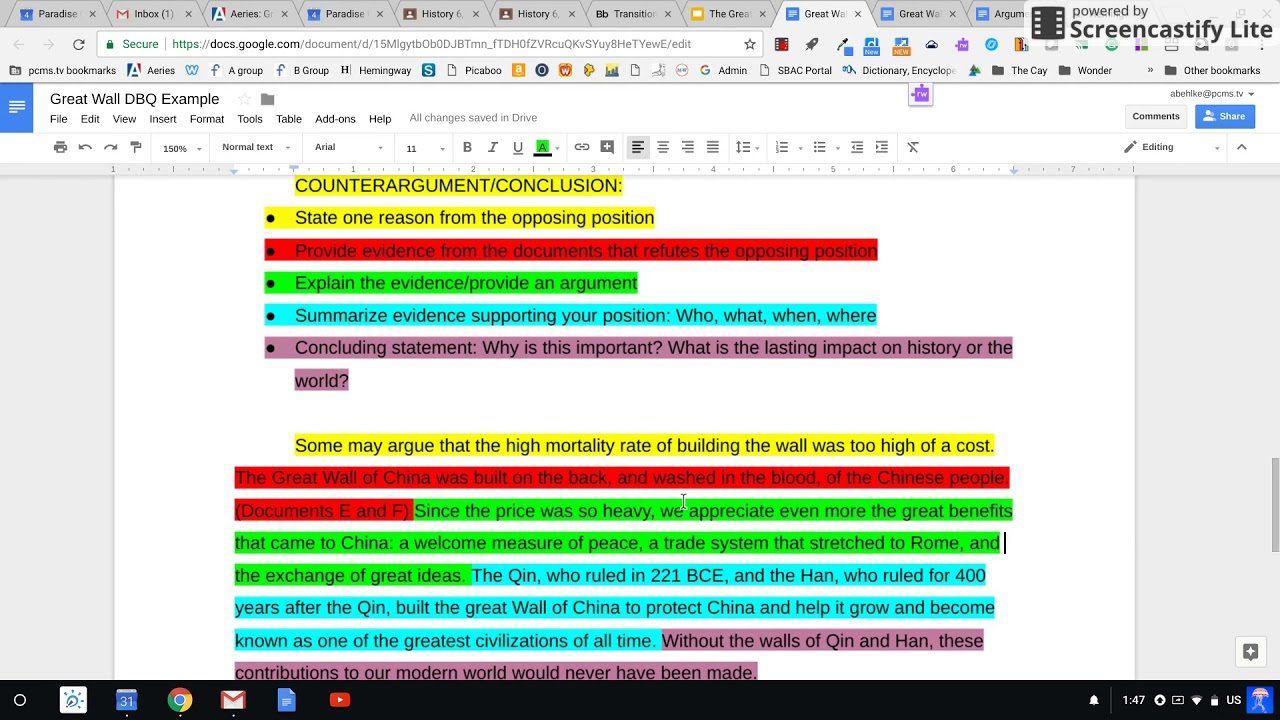Open Docs home via blue menu icon
This screenshot has width=1280, height=720.
(x=16, y=108)
